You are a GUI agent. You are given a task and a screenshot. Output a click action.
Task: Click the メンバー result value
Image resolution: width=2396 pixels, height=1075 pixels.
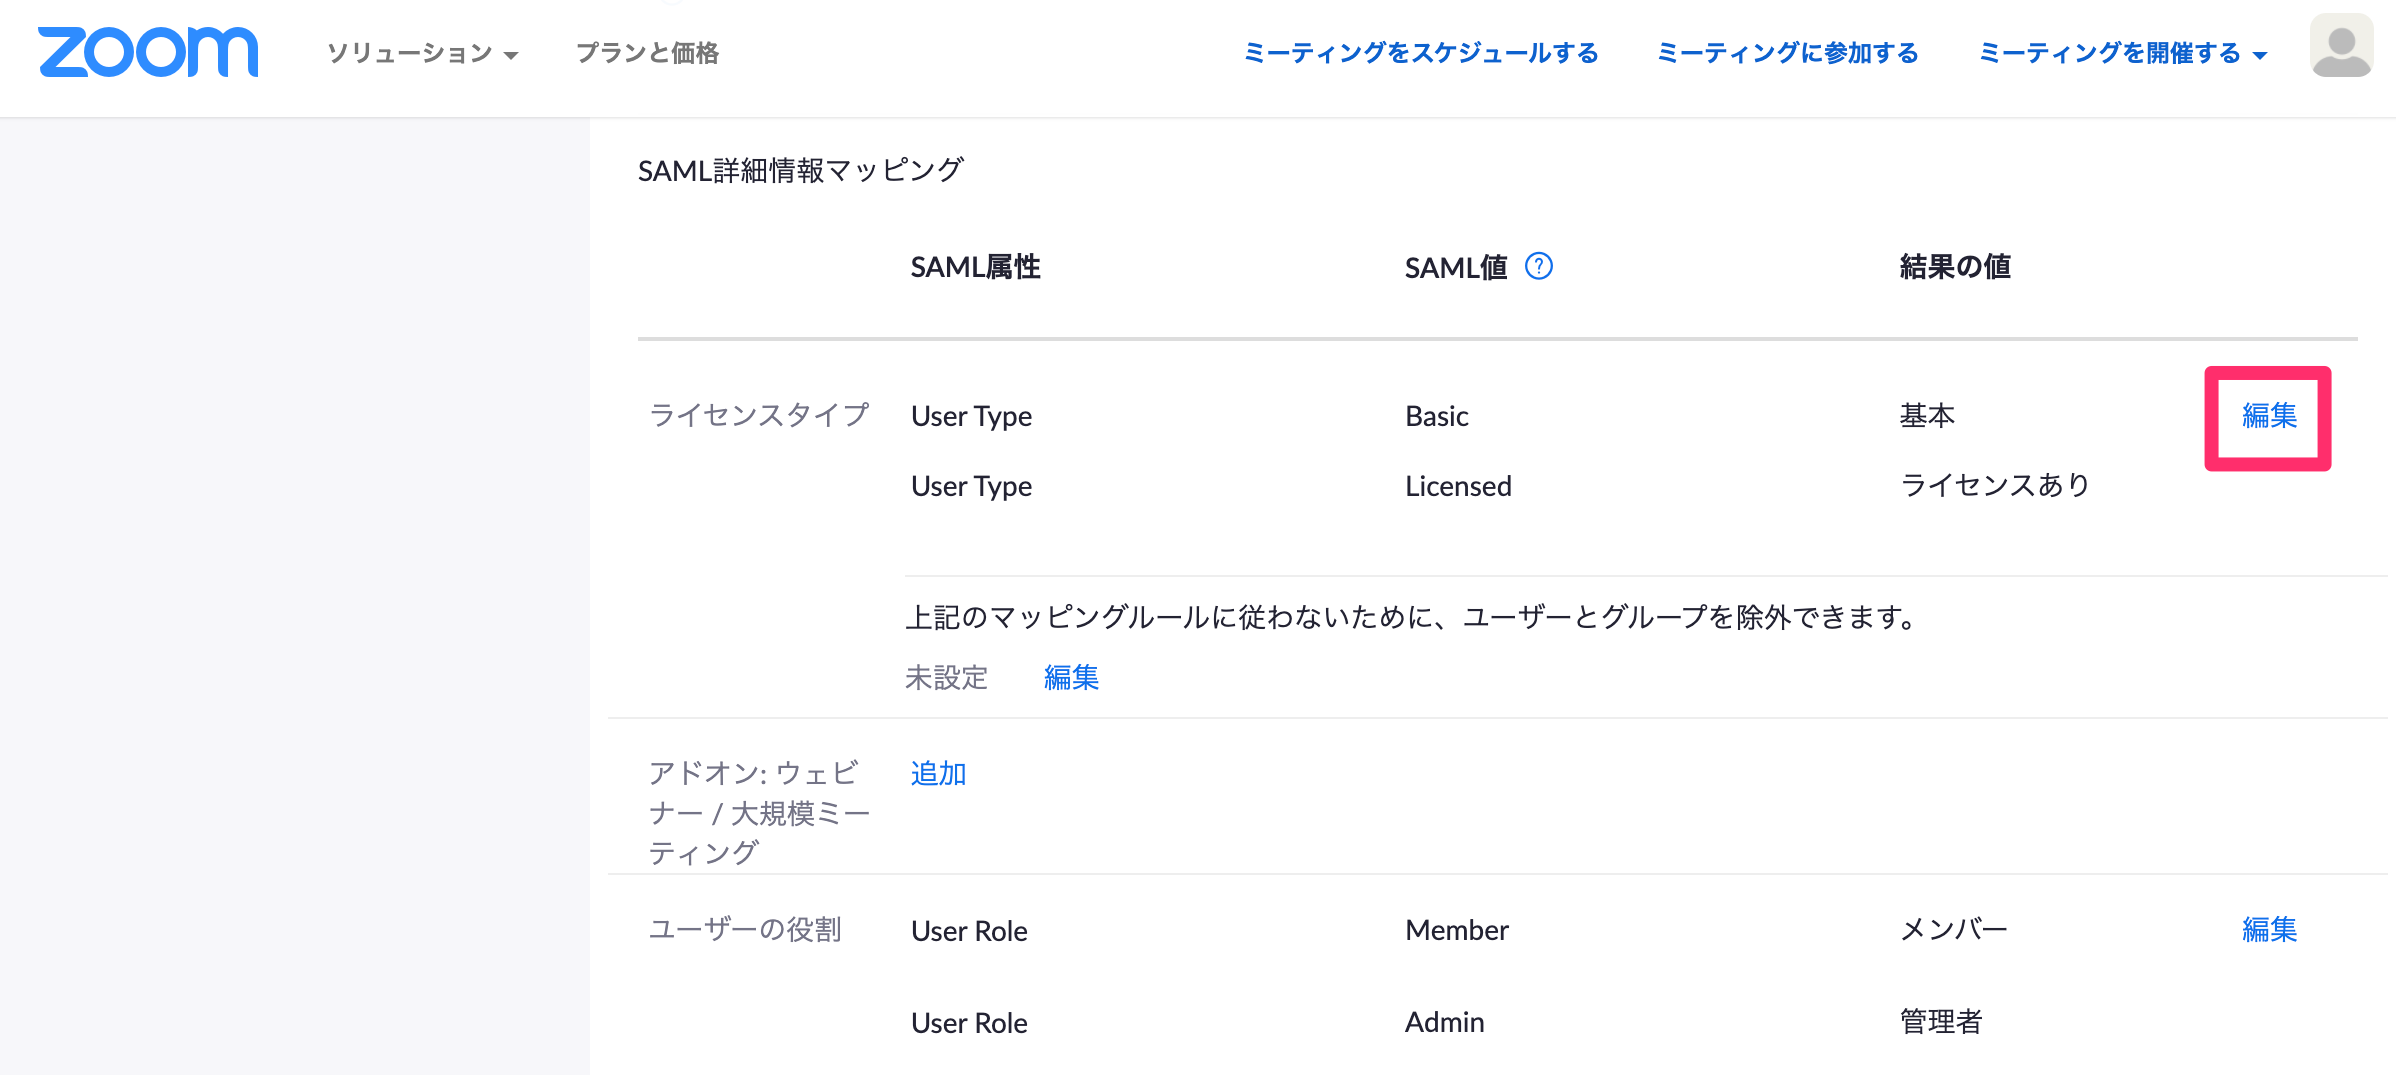(x=1954, y=929)
